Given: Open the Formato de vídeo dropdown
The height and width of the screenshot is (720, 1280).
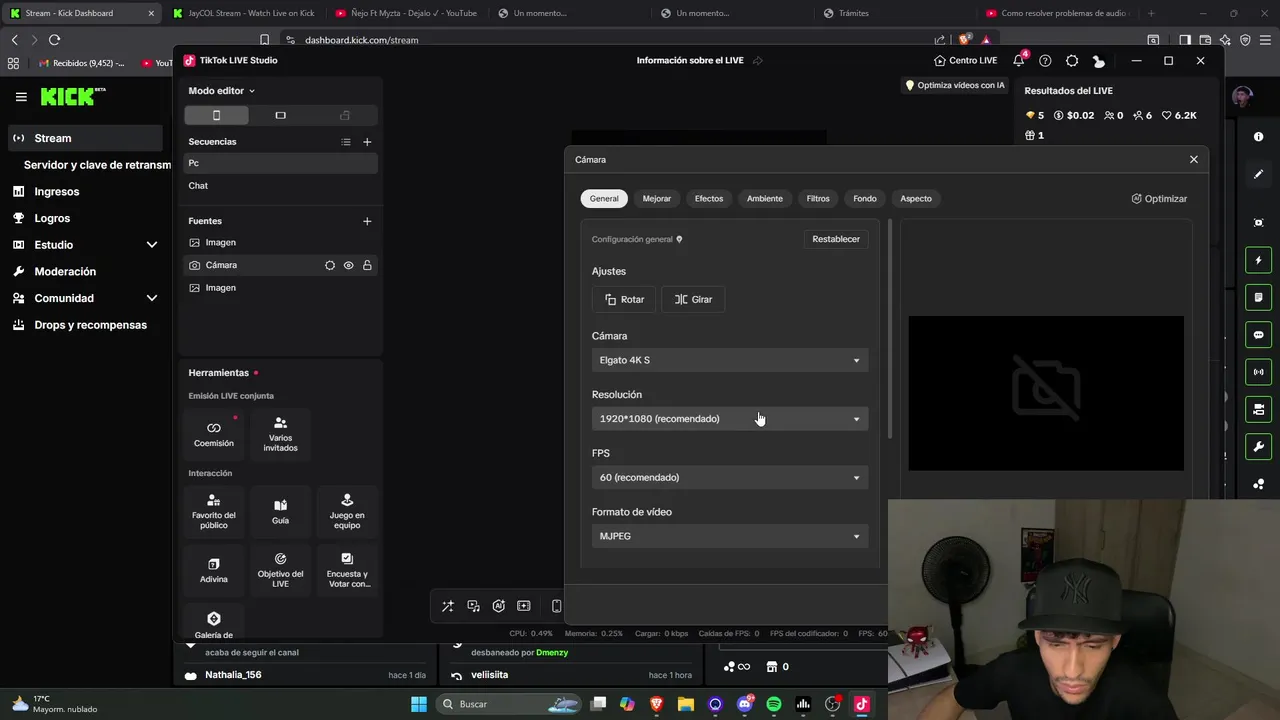Looking at the screenshot, I should pos(730,536).
